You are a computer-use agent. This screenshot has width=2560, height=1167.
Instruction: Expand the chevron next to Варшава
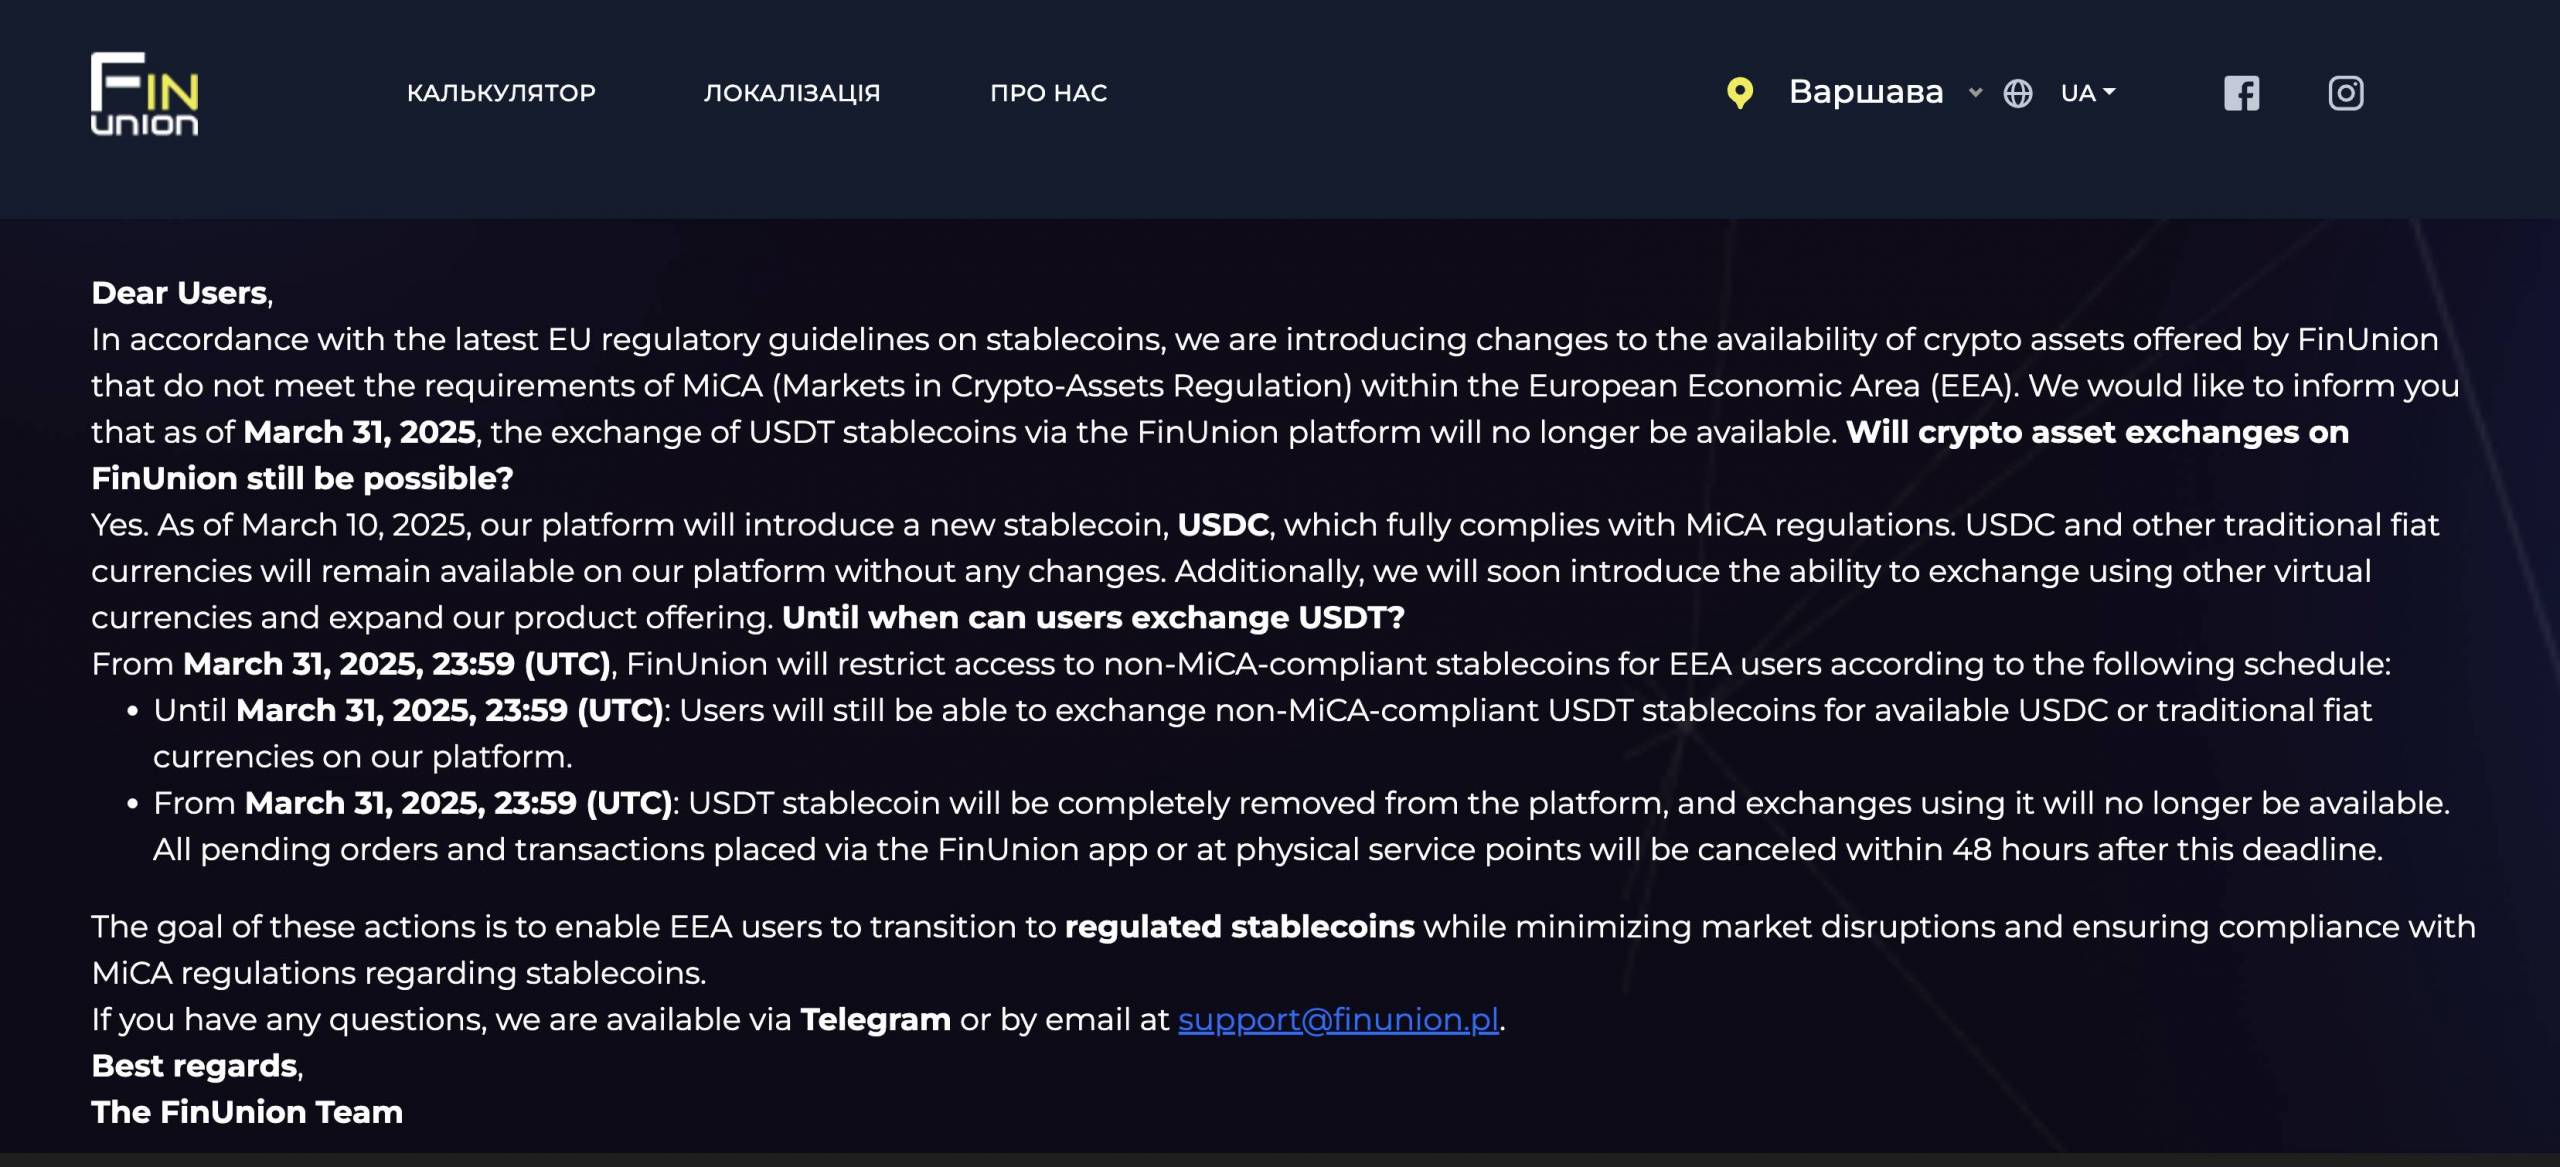[1975, 92]
